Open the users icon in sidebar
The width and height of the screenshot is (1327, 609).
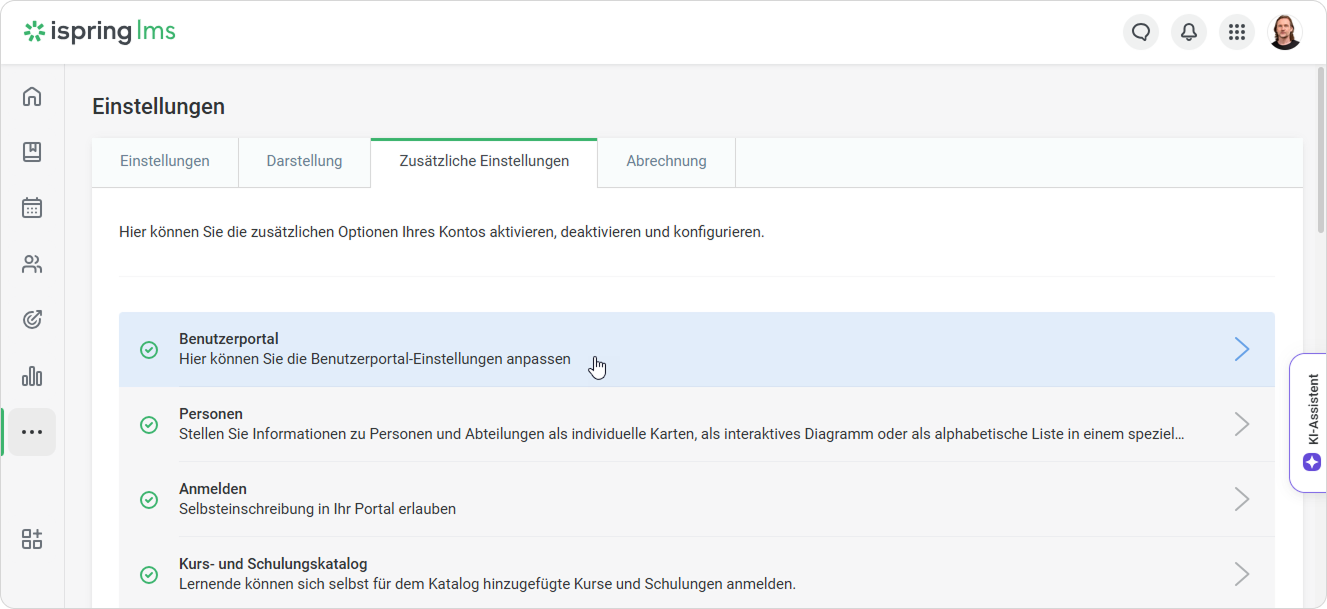[32, 264]
